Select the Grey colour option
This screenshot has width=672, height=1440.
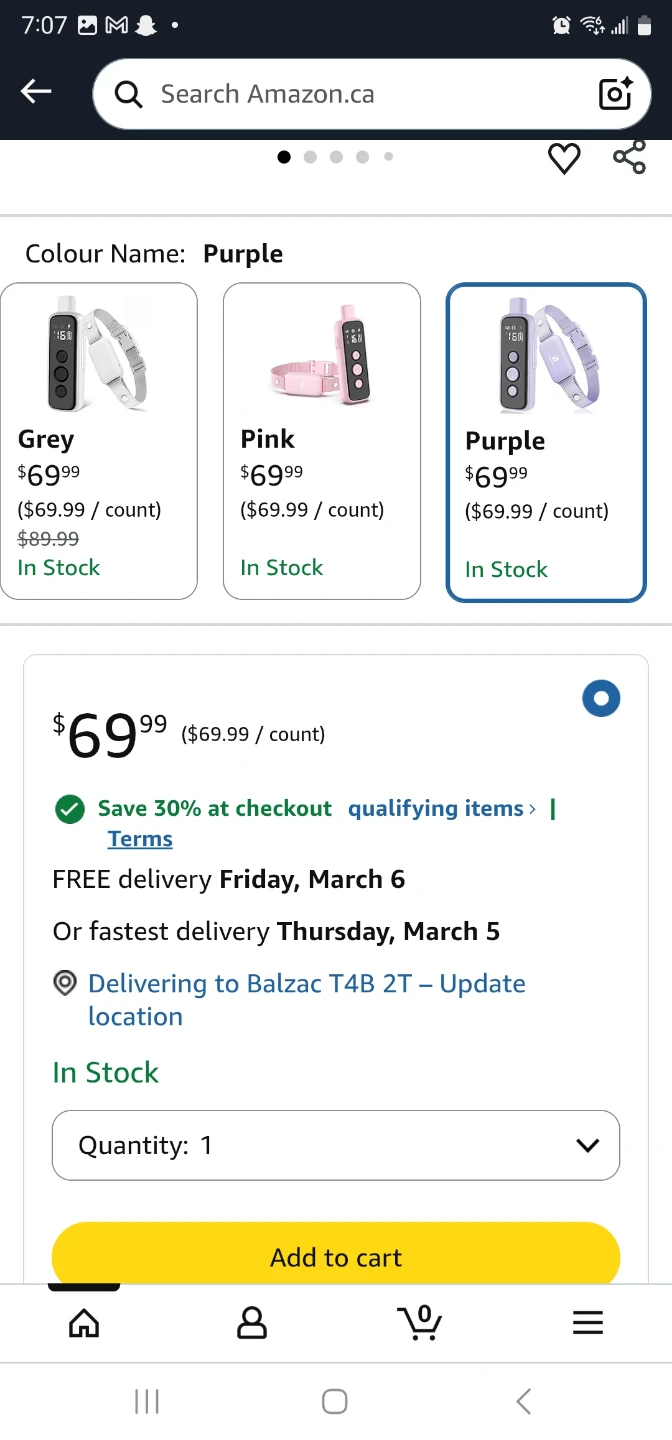pyautogui.click(x=99, y=441)
